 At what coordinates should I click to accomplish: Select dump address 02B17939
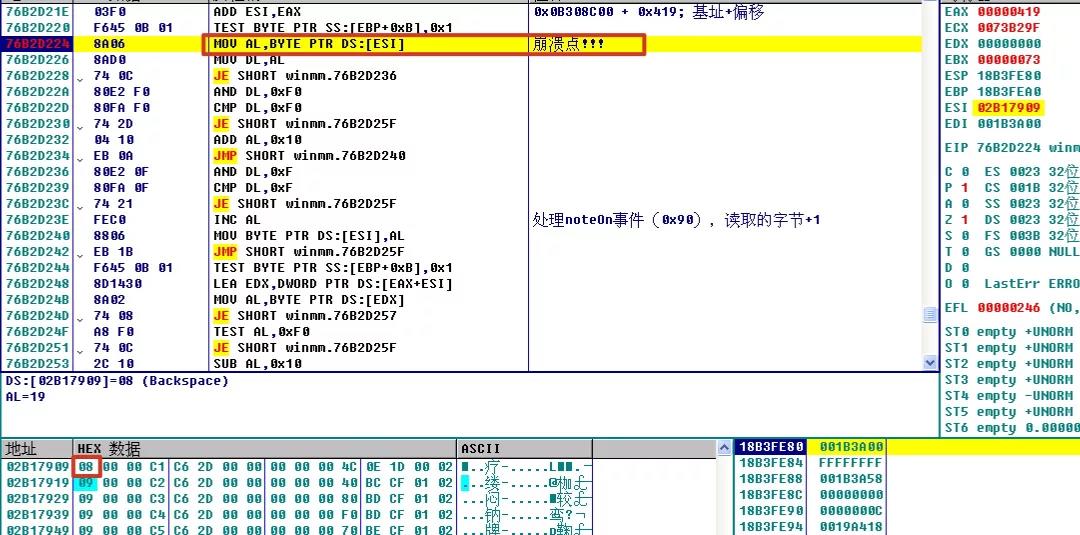[x=37, y=514]
